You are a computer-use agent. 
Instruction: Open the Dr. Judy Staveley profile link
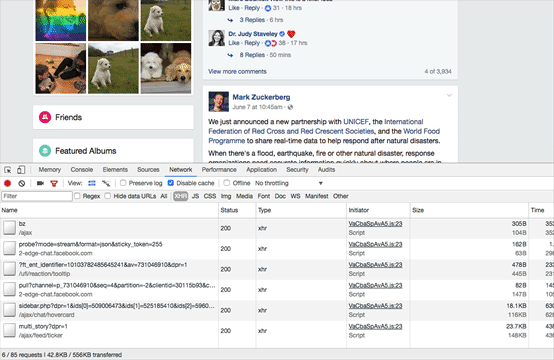click(x=253, y=34)
